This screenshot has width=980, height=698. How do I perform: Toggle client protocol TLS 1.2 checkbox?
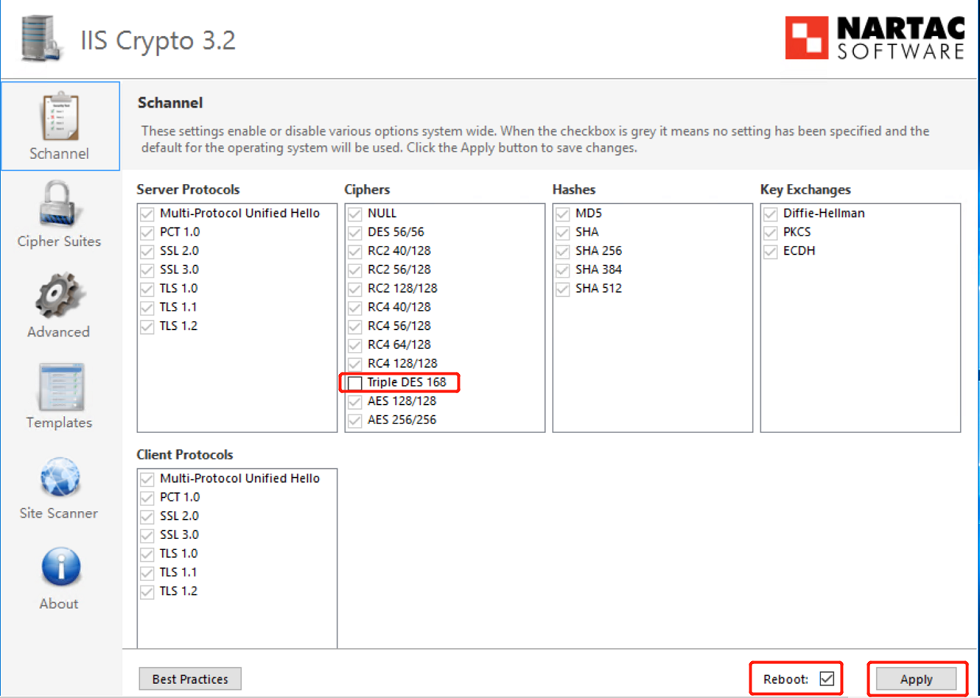(x=147, y=591)
